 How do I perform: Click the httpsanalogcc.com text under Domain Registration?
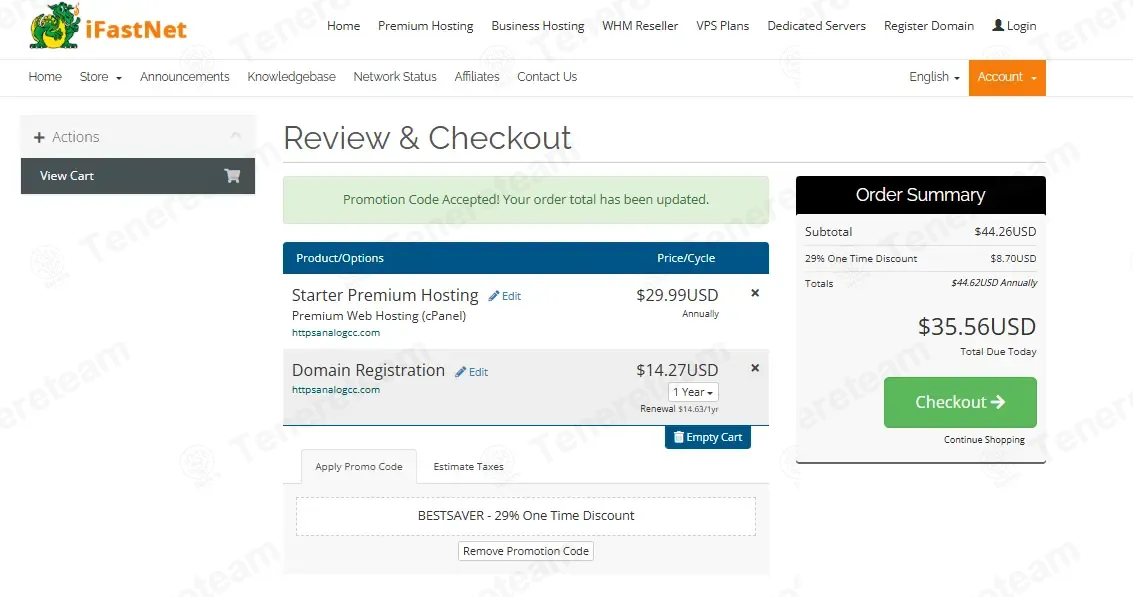(335, 390)
